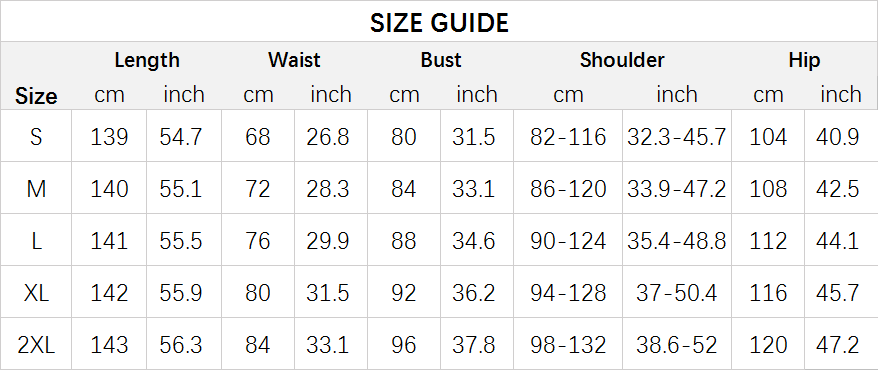Select the S size row label
Image resolution: width=879 pixels, height=371 pixels.
coord(36,136)
